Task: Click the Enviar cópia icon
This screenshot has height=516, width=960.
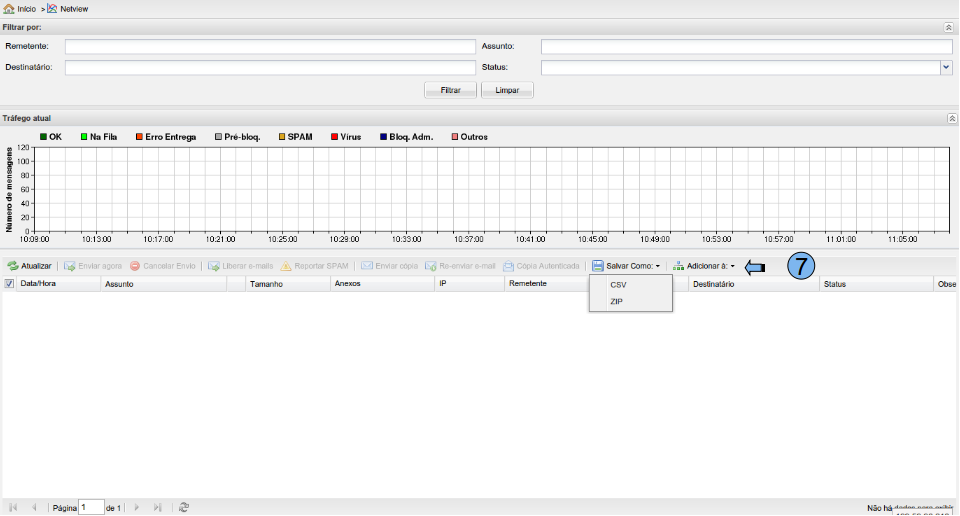Action: pyautogui.click(x=367, y=267)
